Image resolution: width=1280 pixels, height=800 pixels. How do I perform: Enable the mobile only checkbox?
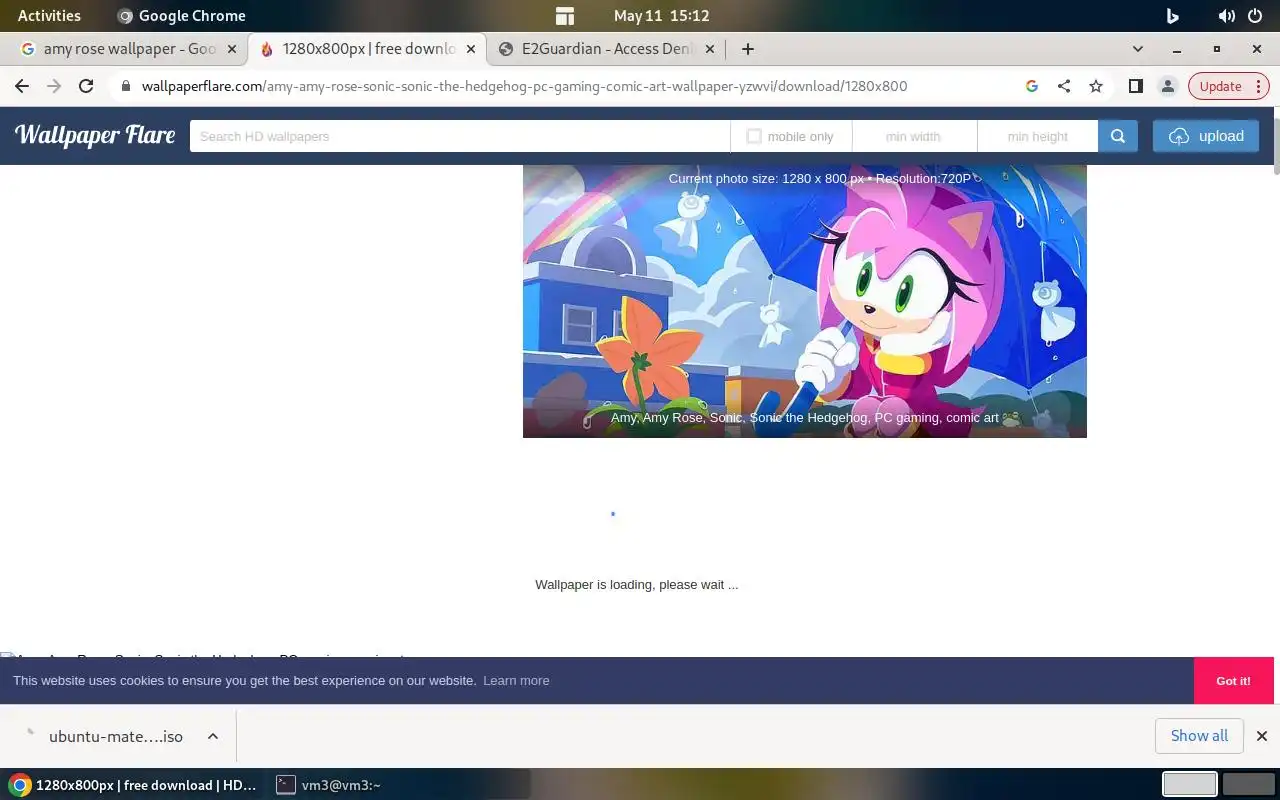click(x=754, y=136)
